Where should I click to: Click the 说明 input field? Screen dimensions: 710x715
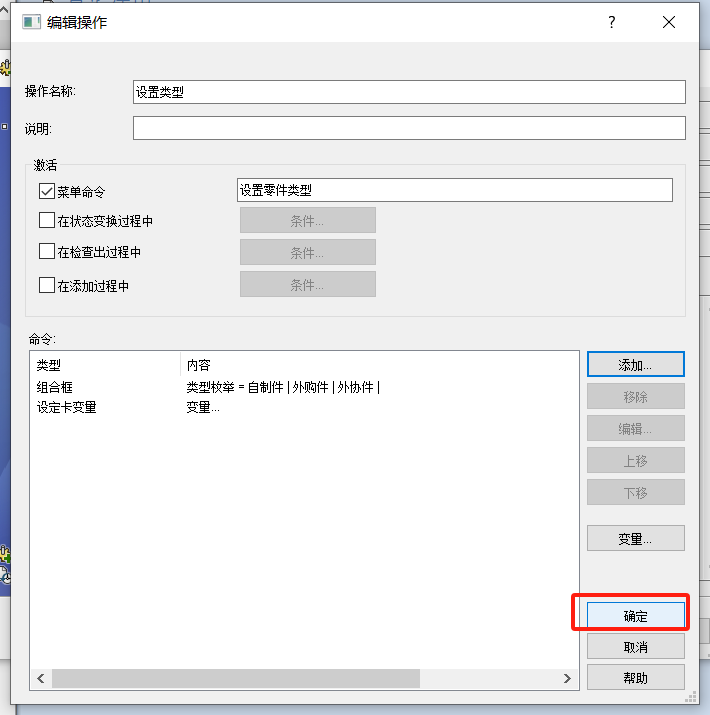[408, 128]
